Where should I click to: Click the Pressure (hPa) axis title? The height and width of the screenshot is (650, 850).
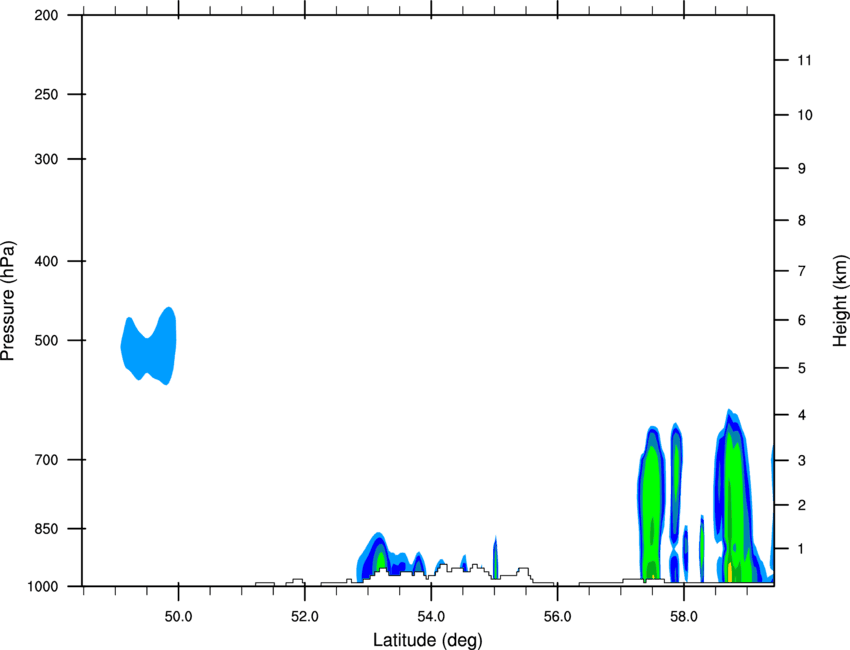coord(8,301)
